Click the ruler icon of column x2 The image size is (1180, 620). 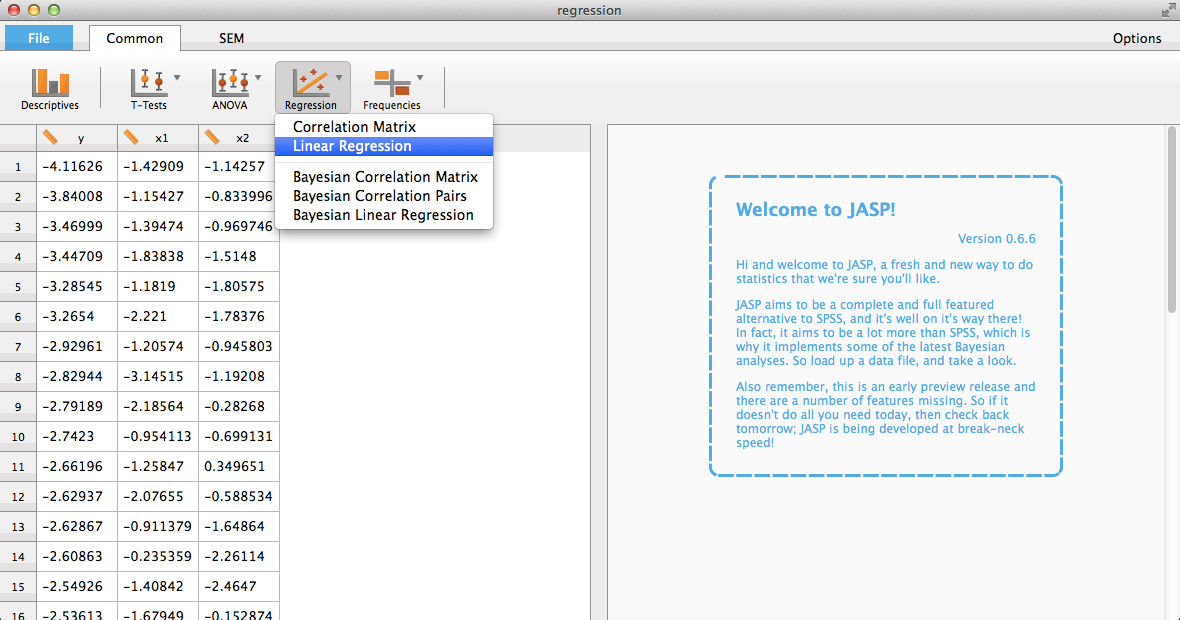tap(212, 137)
